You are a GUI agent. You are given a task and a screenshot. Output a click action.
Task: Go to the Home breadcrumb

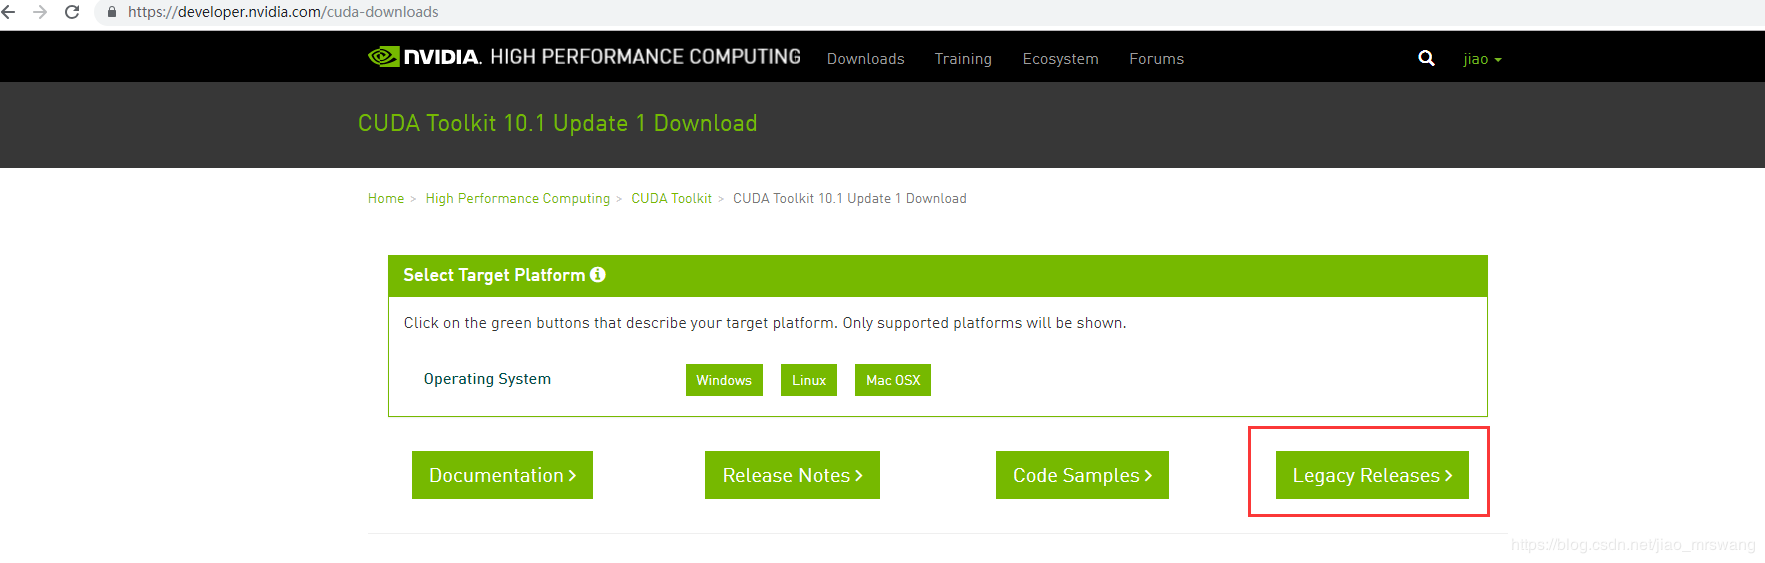point(386,199)
